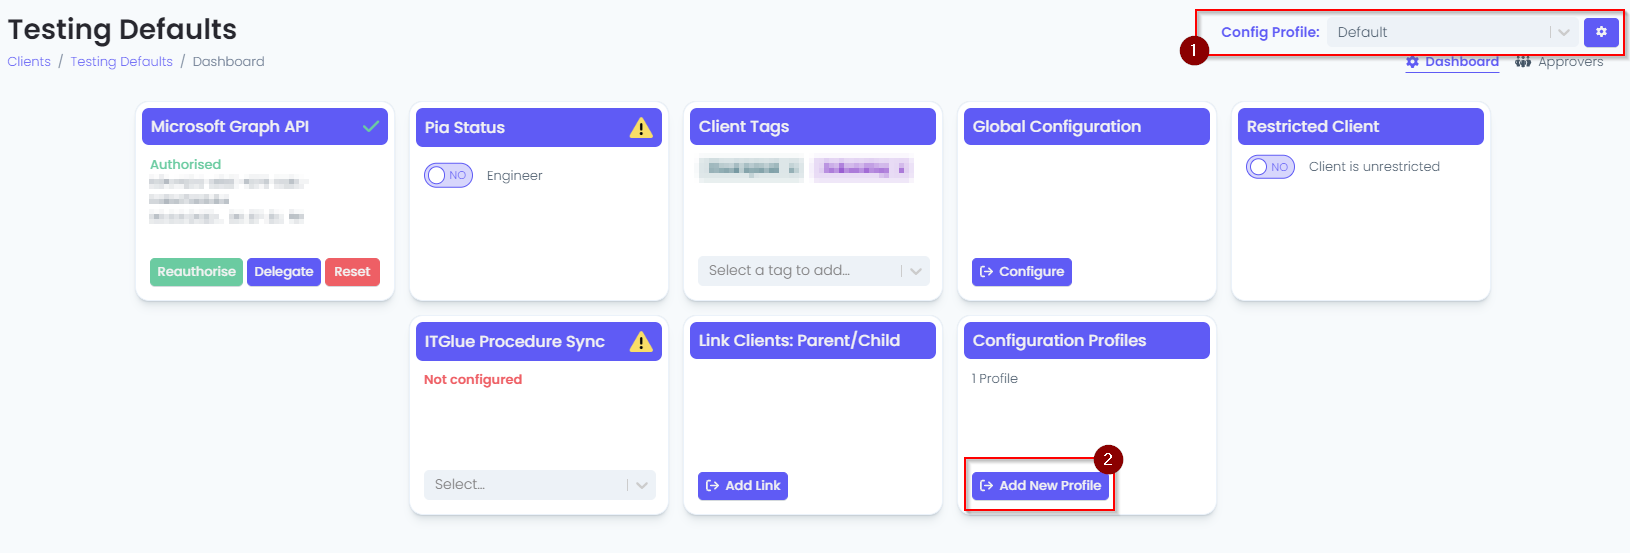Click the ITGlue Procedure Sync warning icon
Screen dimensions: 1630x553
(641, 342)
